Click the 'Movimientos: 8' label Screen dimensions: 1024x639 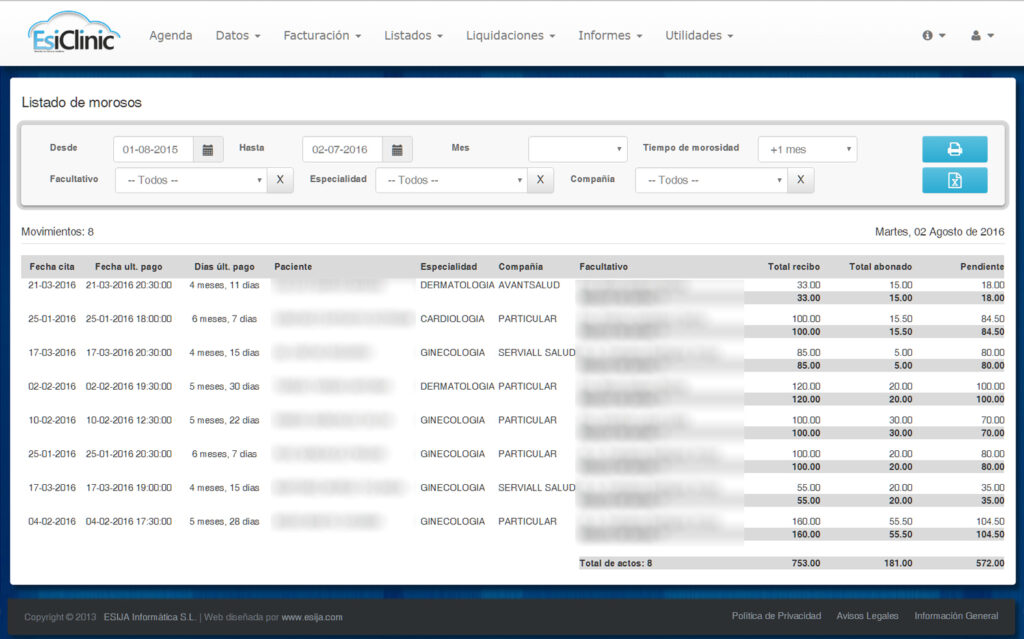tap(57, 231)
